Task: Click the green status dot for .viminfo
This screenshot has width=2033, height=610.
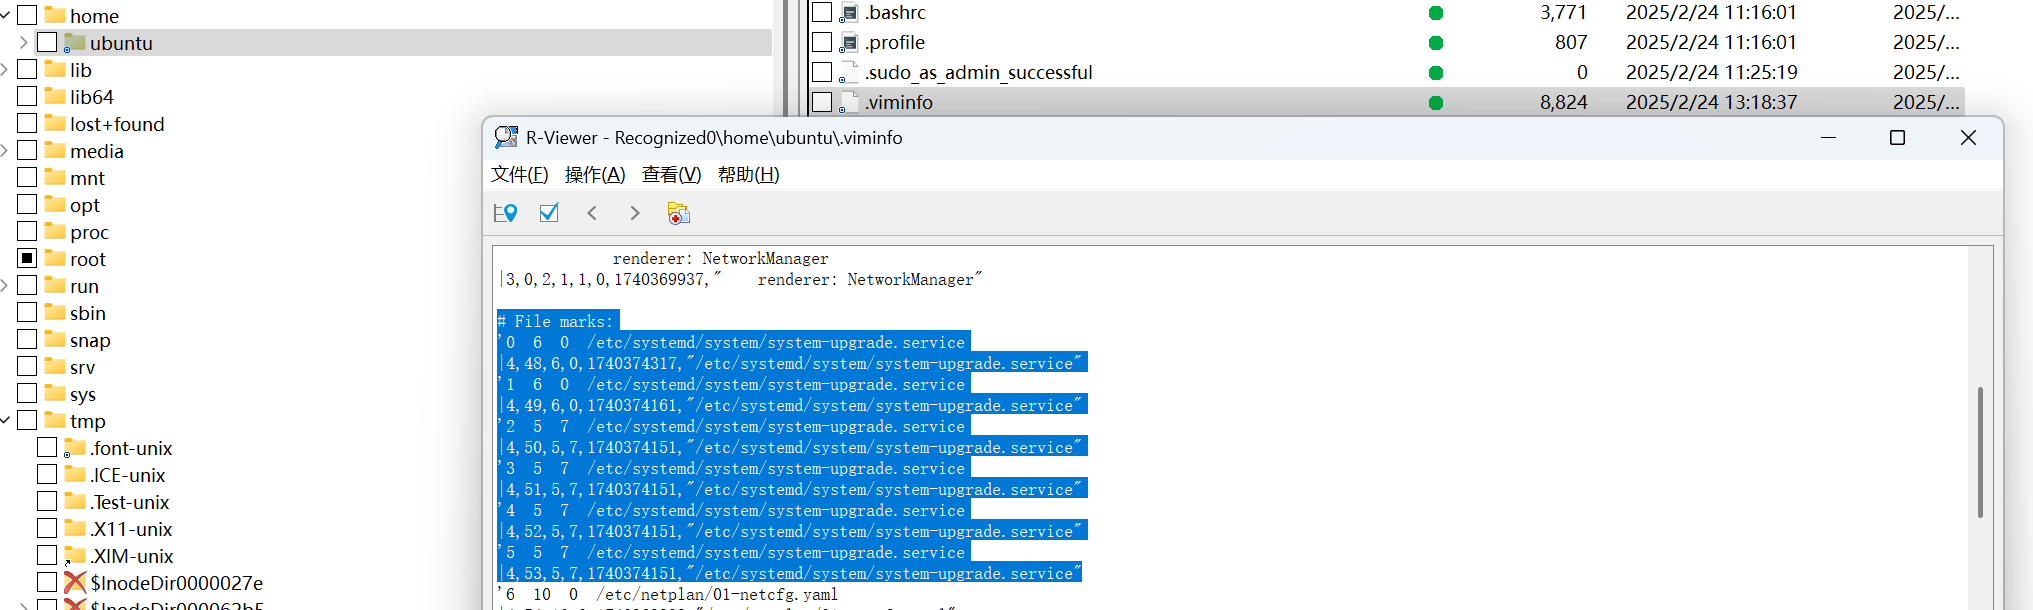Action: 1436,102
